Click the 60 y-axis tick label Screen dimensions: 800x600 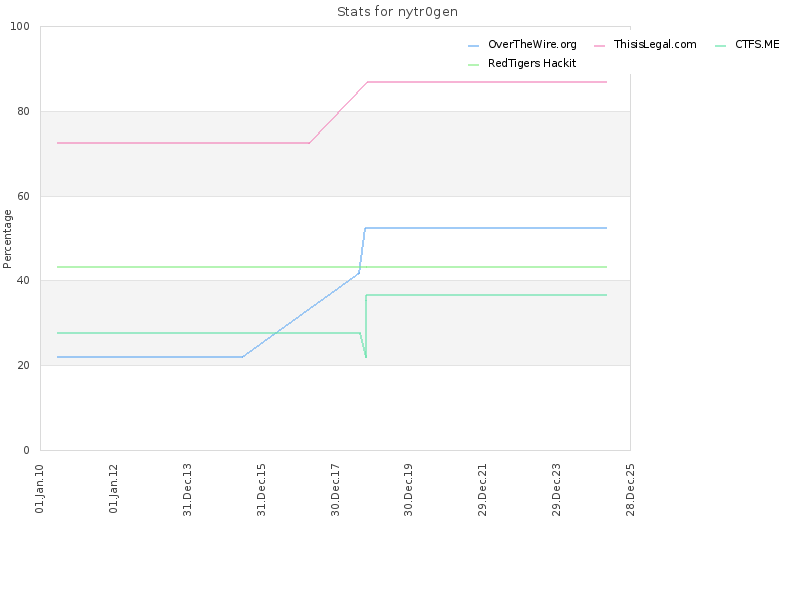pyautogui.click(x=23, y=196)
